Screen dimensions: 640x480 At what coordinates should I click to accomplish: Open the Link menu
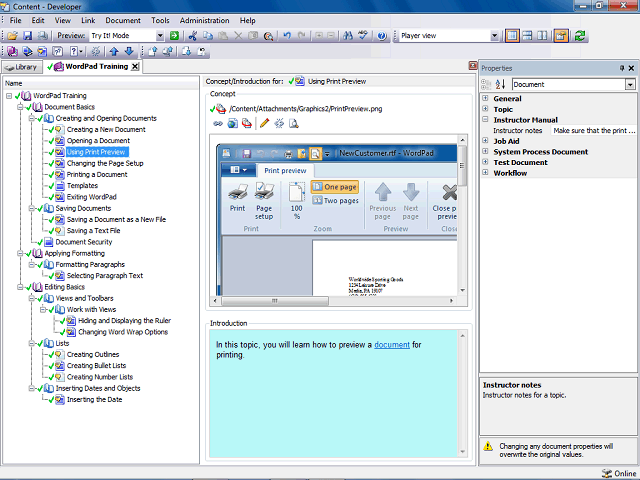(88, 20)
